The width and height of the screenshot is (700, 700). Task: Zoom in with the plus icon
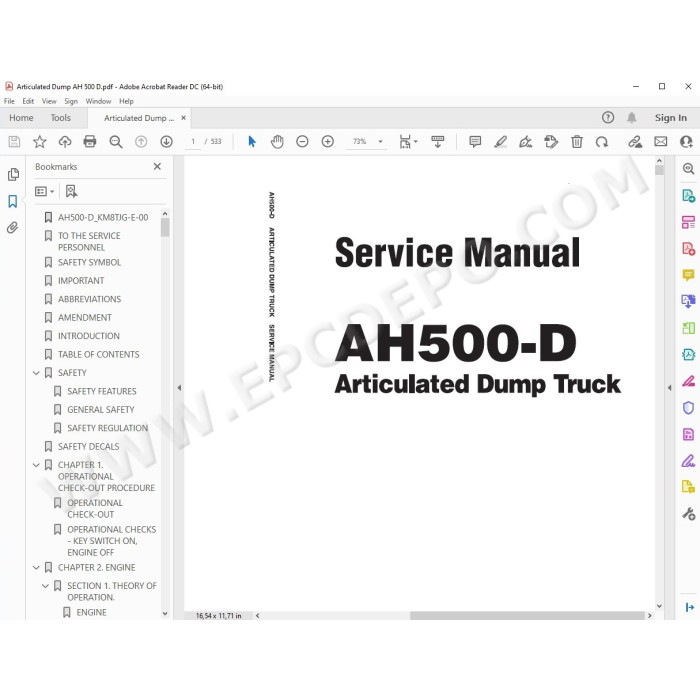328,142
